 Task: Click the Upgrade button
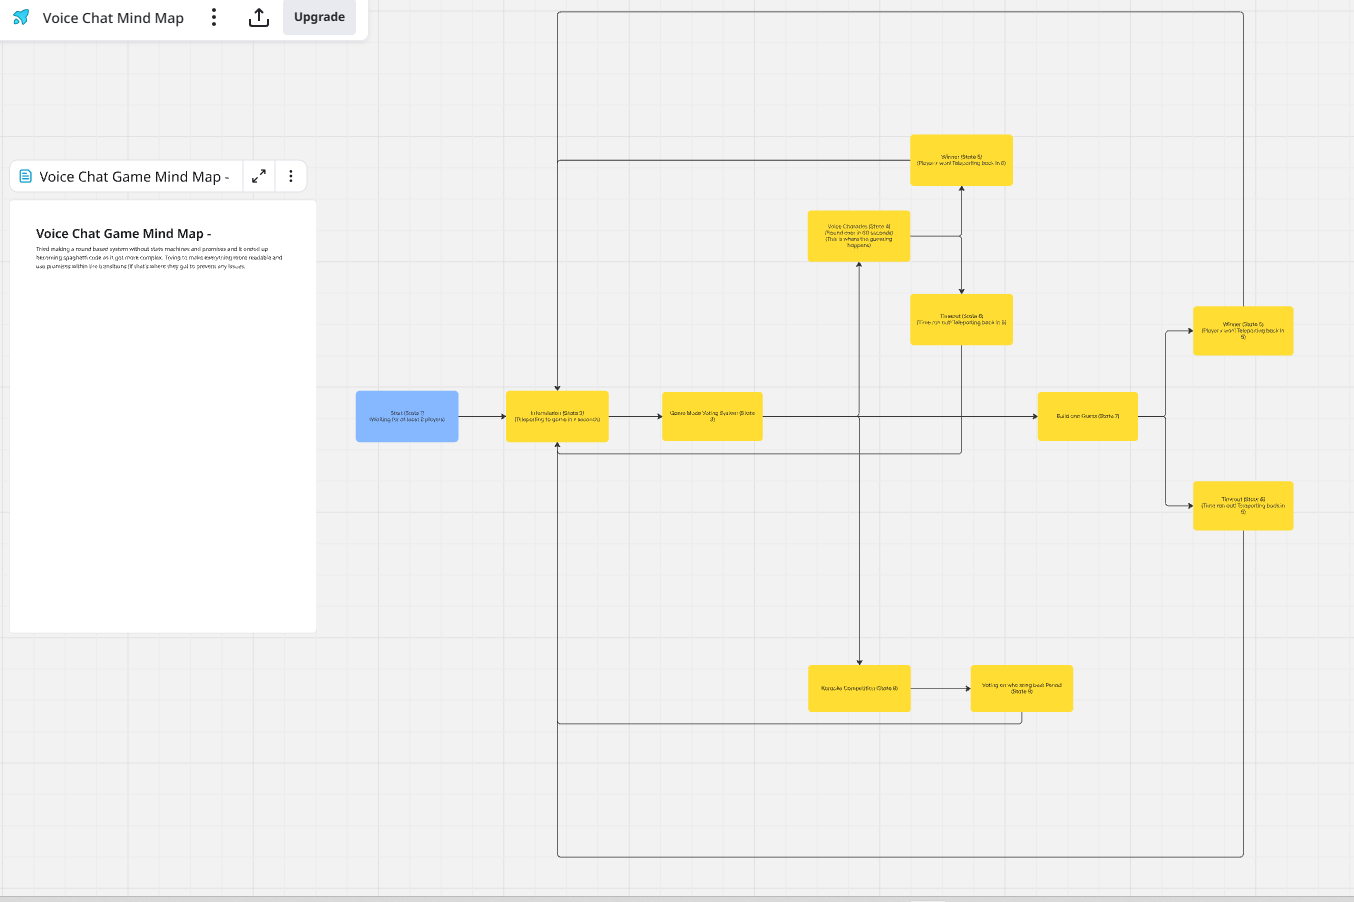click(x=319, y=17)
